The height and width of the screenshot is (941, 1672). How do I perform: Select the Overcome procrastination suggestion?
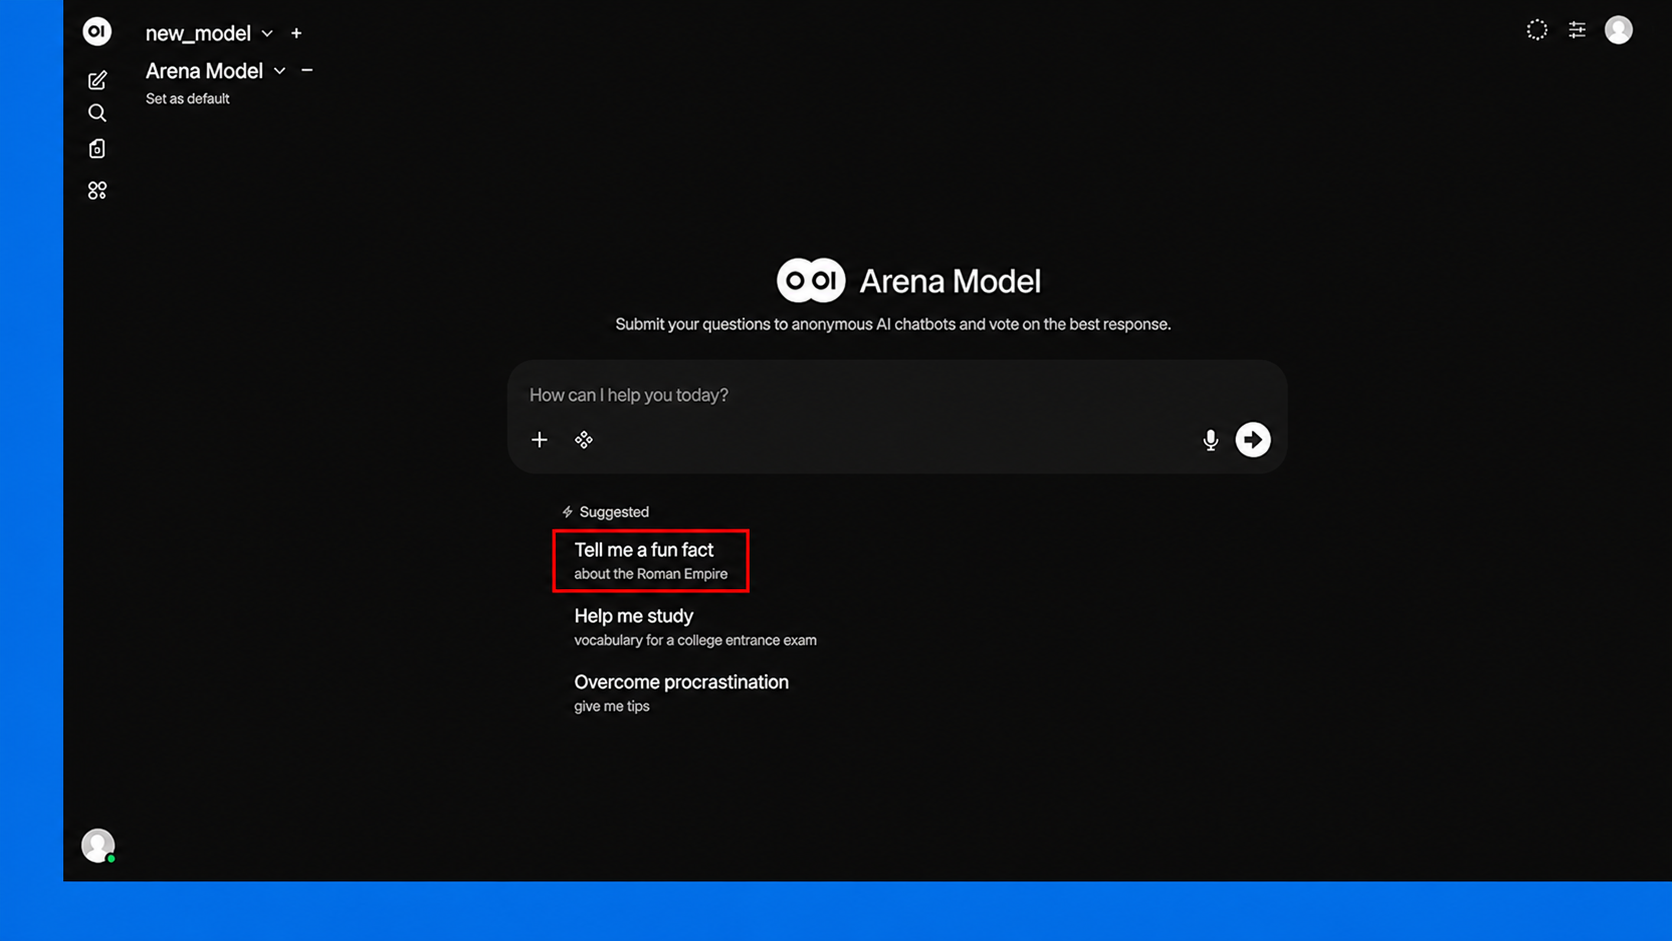[x=681, y=693]
